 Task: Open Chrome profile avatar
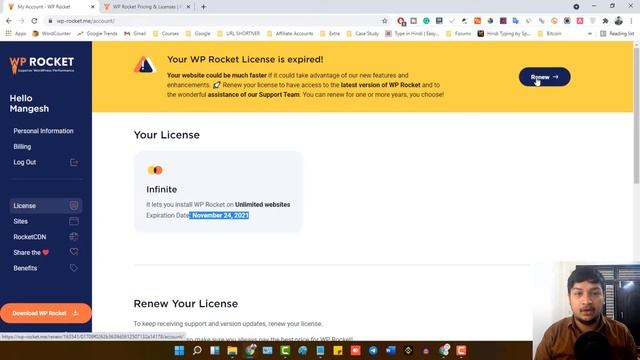click(x=619, y=21)
